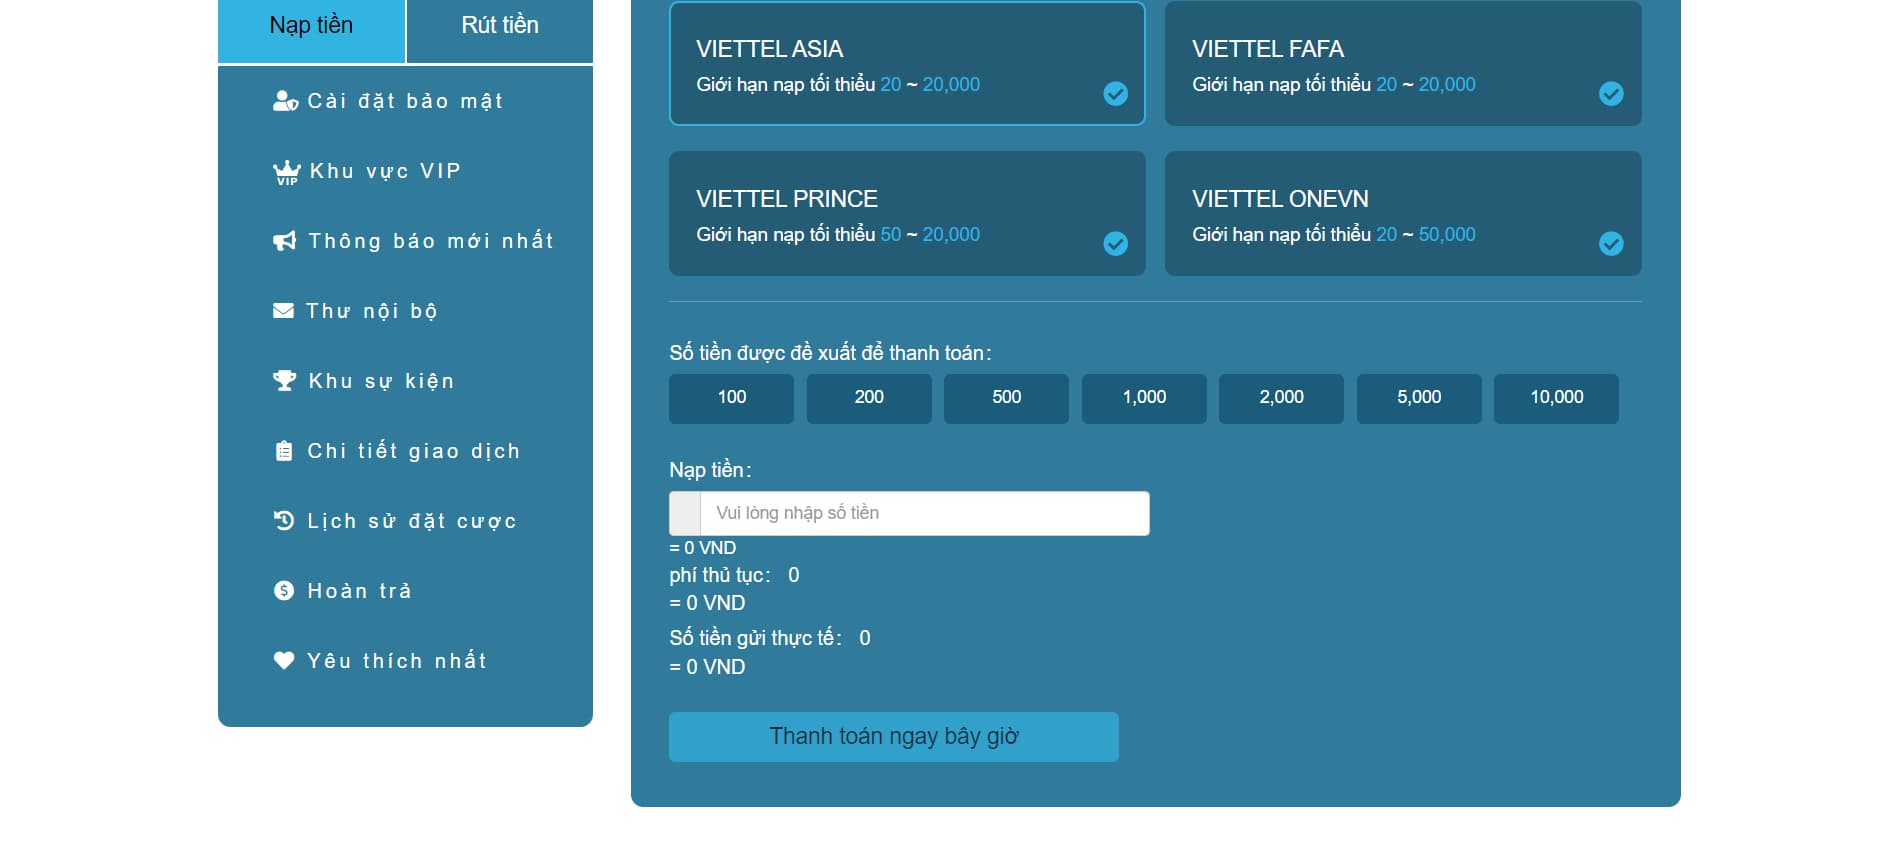Click the security settings user-shield icon
Screen dimensions: 1880x858
click(285, 101)
